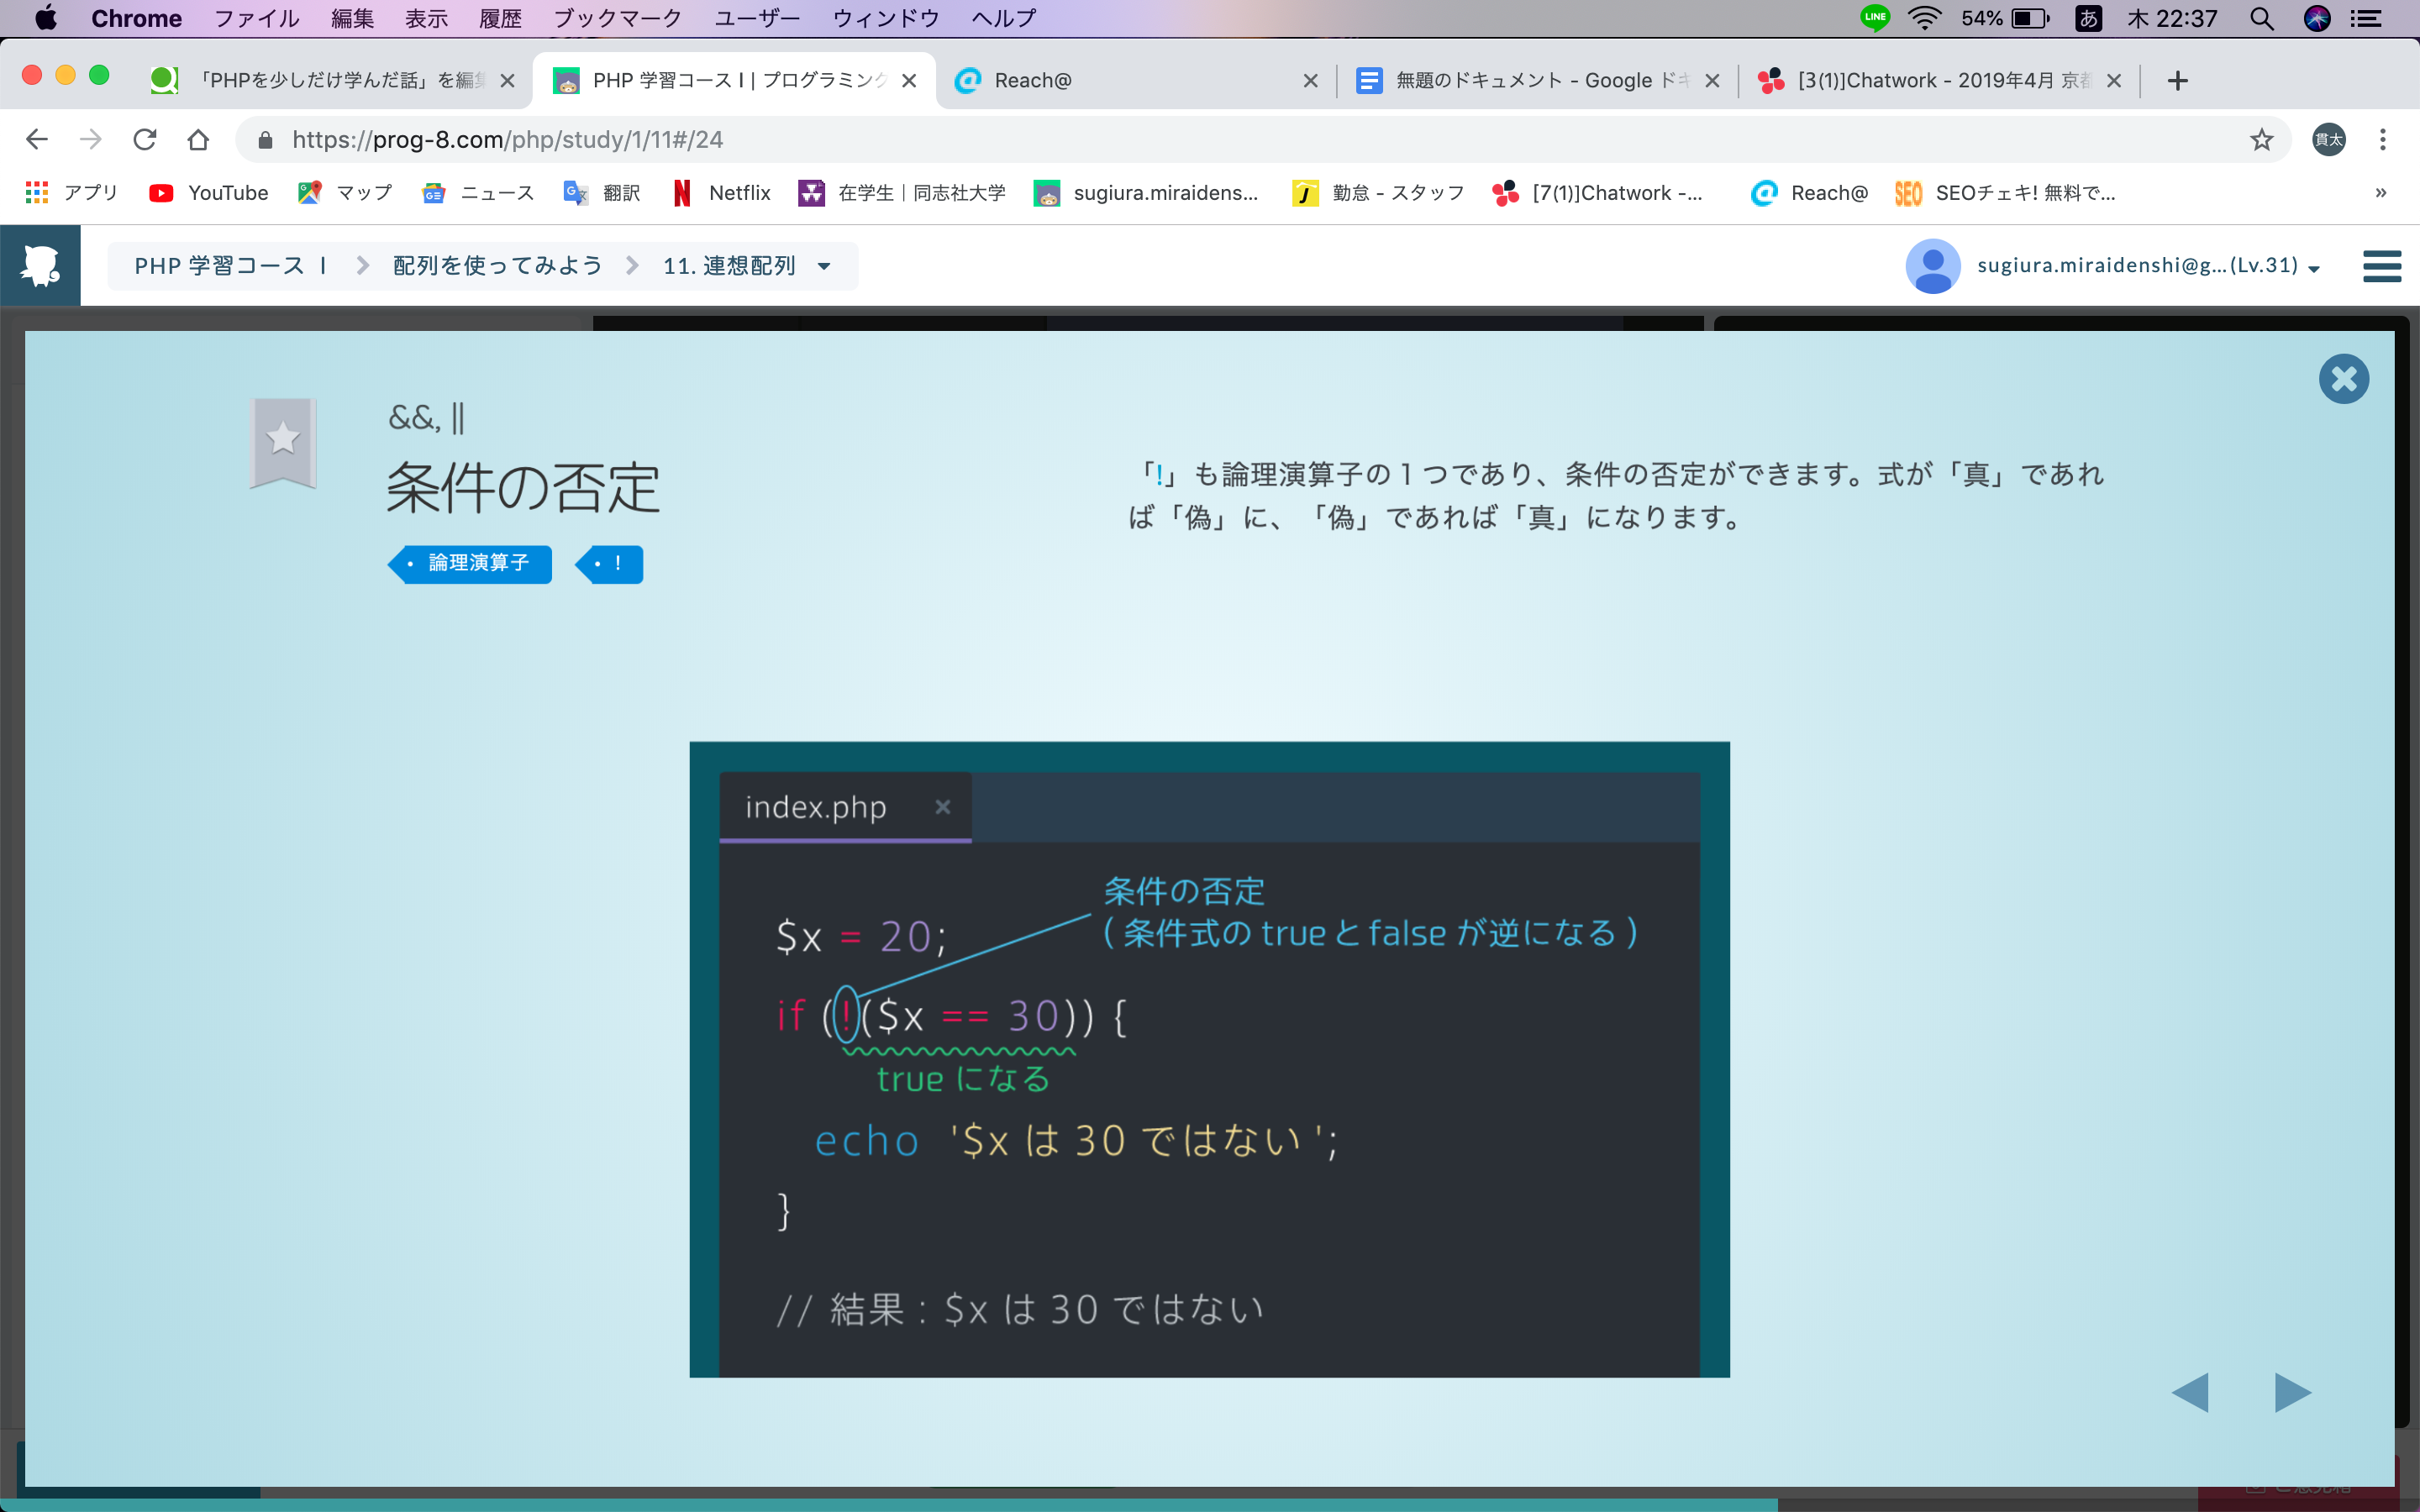Click the 論理演算子 tag
2420x1512 pixels.
(x=470, y=564)
